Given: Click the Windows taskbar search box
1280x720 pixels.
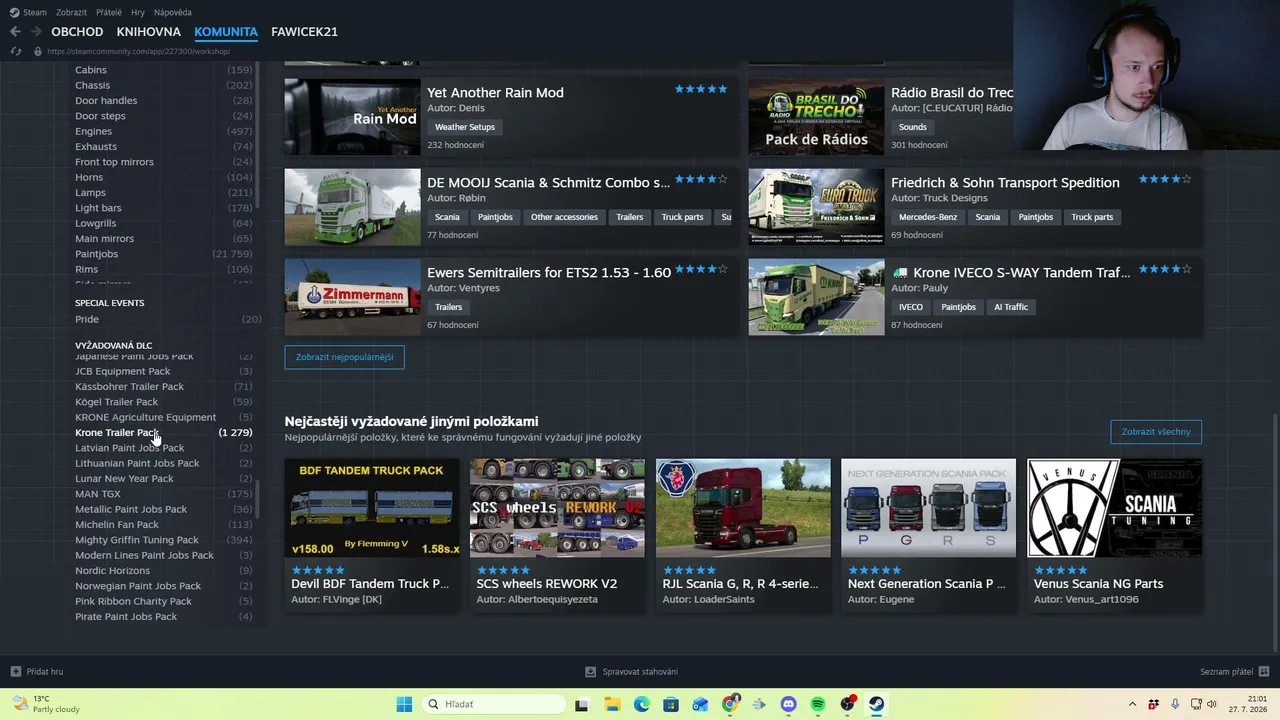Looking at the screenshot, I should [494, 704].
